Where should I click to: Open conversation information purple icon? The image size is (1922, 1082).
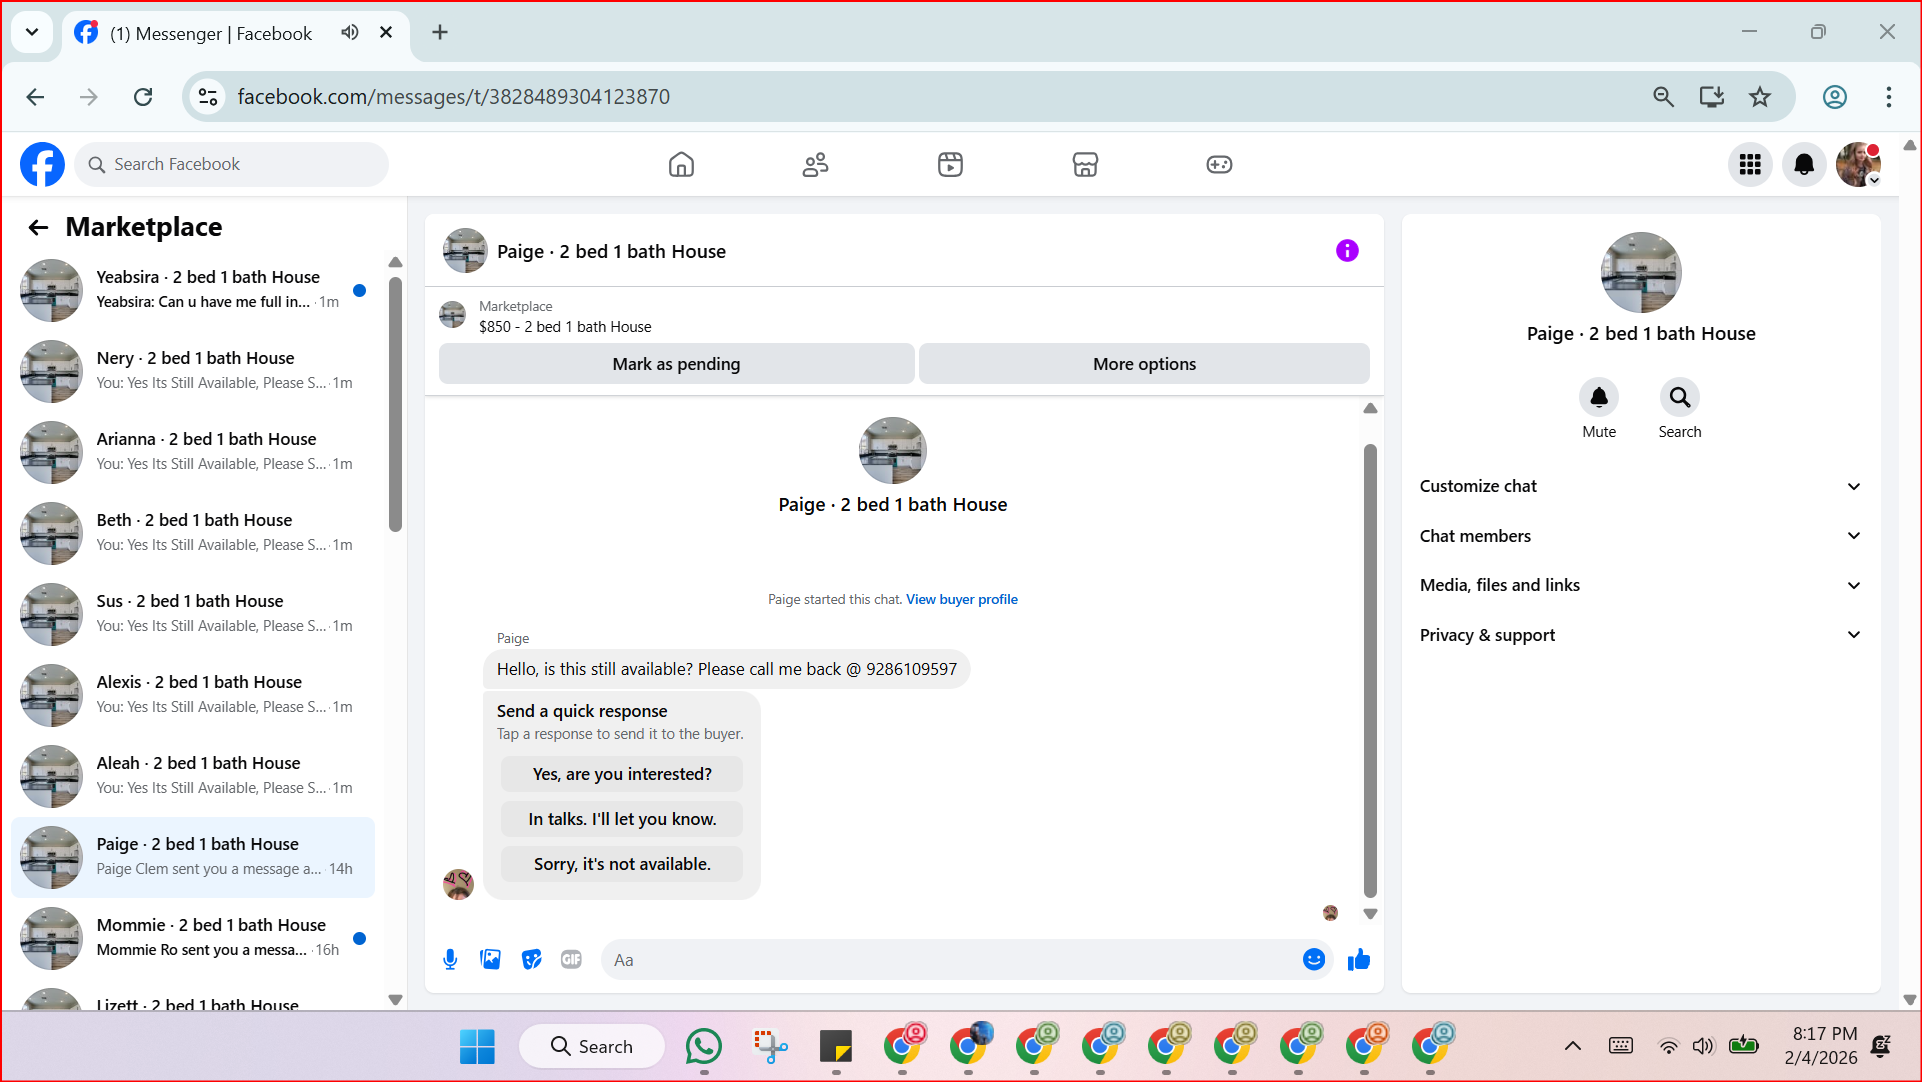[1347, 251]
